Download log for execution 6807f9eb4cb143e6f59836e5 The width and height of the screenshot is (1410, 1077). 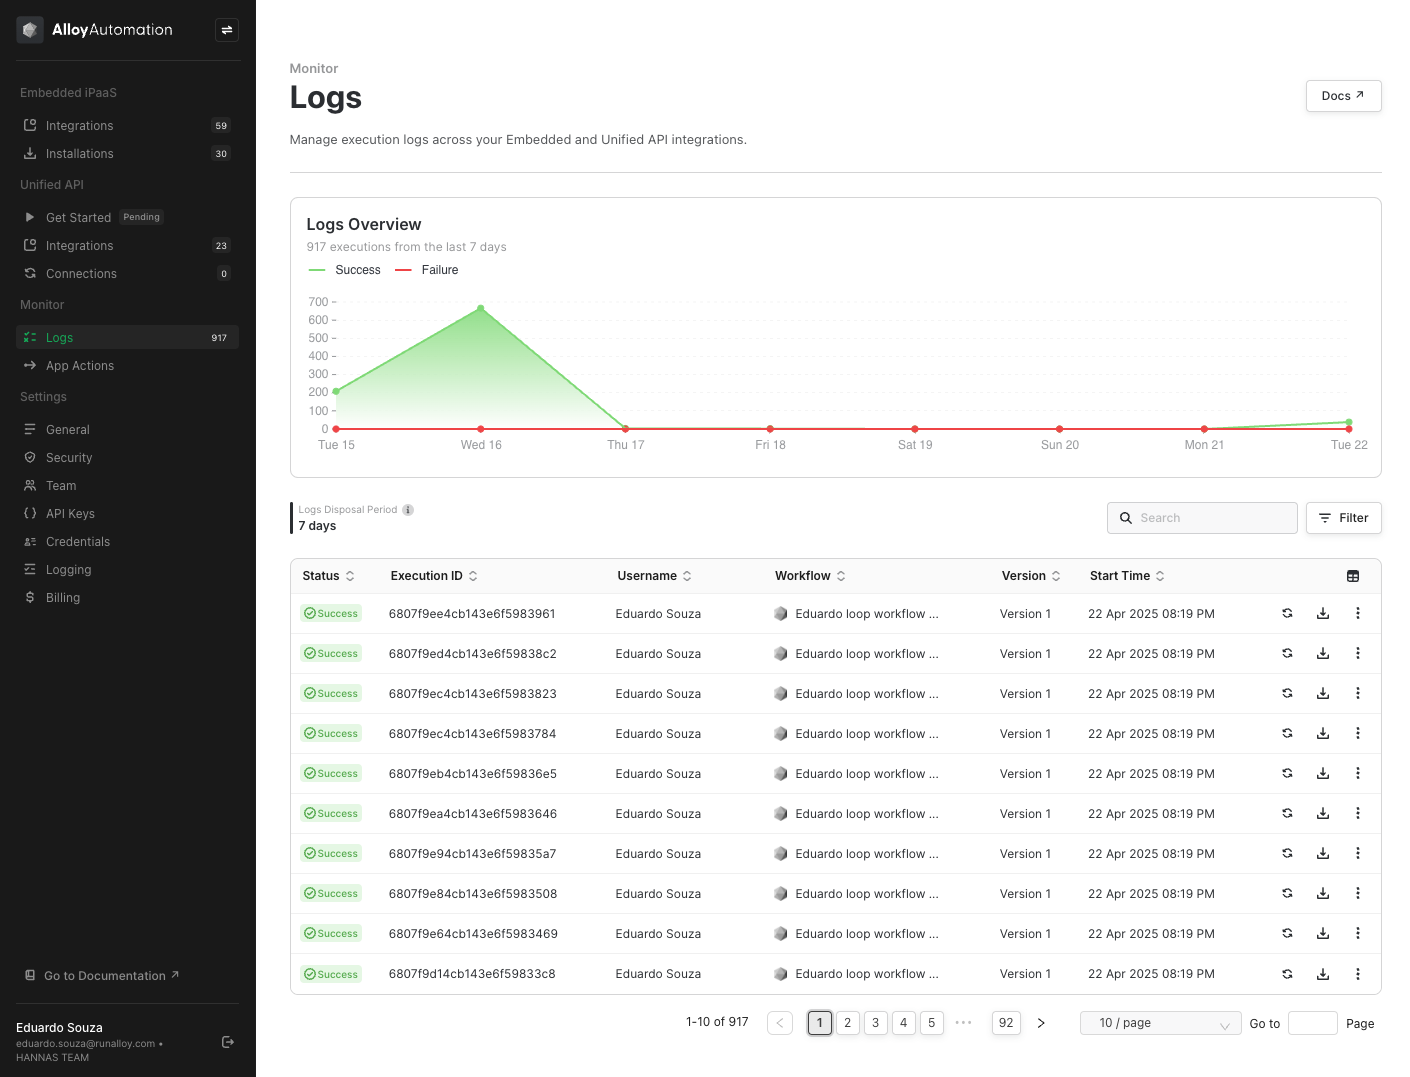[x=1323, y=773]
